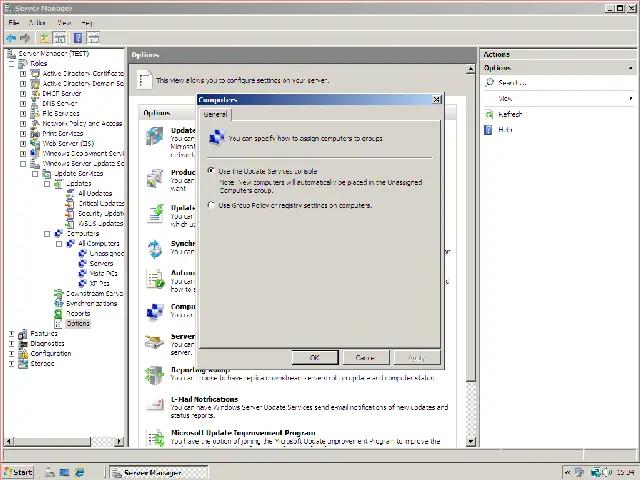Click the blue Help toolbar icon

click(x=78, y=38)
